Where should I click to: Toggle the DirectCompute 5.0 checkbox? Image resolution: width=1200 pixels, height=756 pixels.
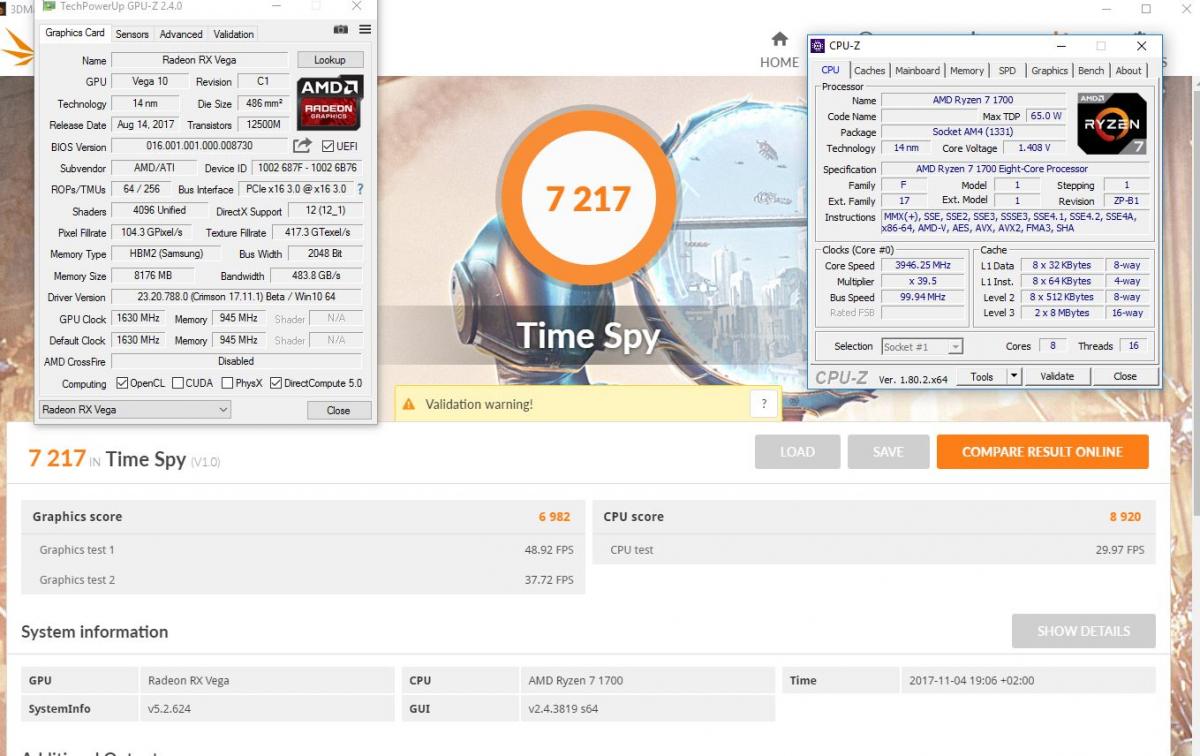(276, 383)
